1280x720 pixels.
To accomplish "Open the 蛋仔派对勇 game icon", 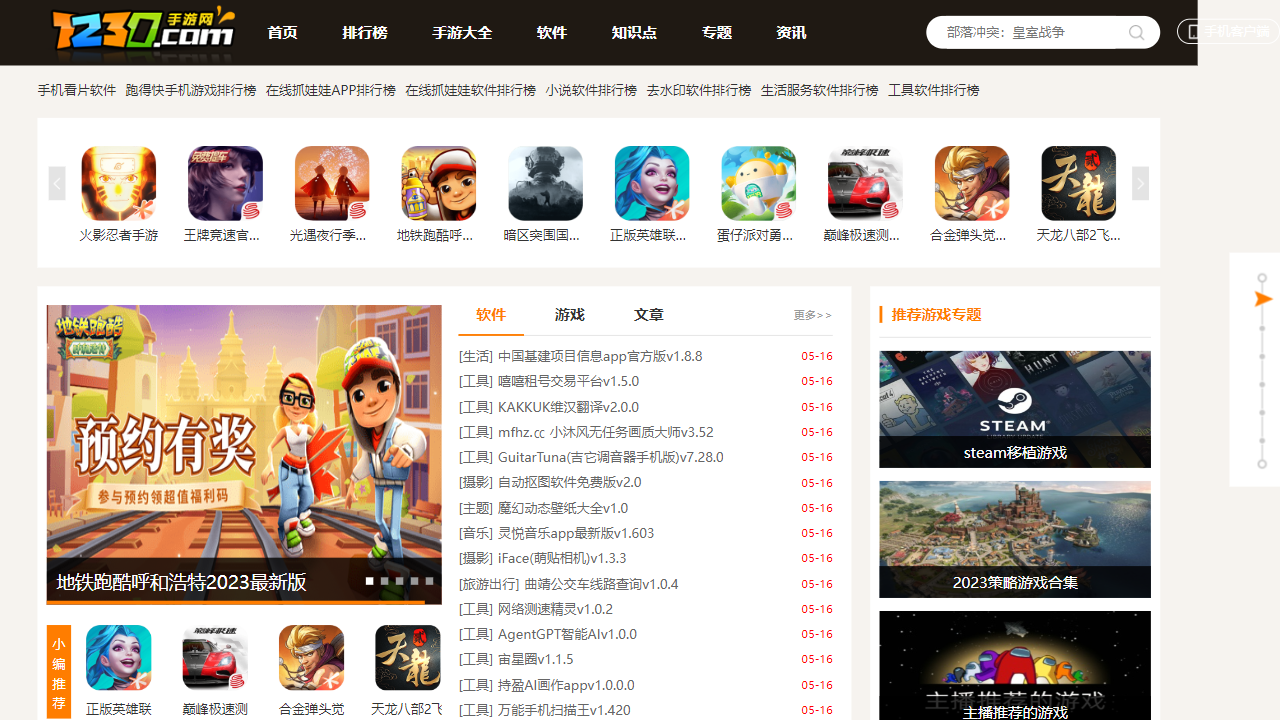I will 759,184.
